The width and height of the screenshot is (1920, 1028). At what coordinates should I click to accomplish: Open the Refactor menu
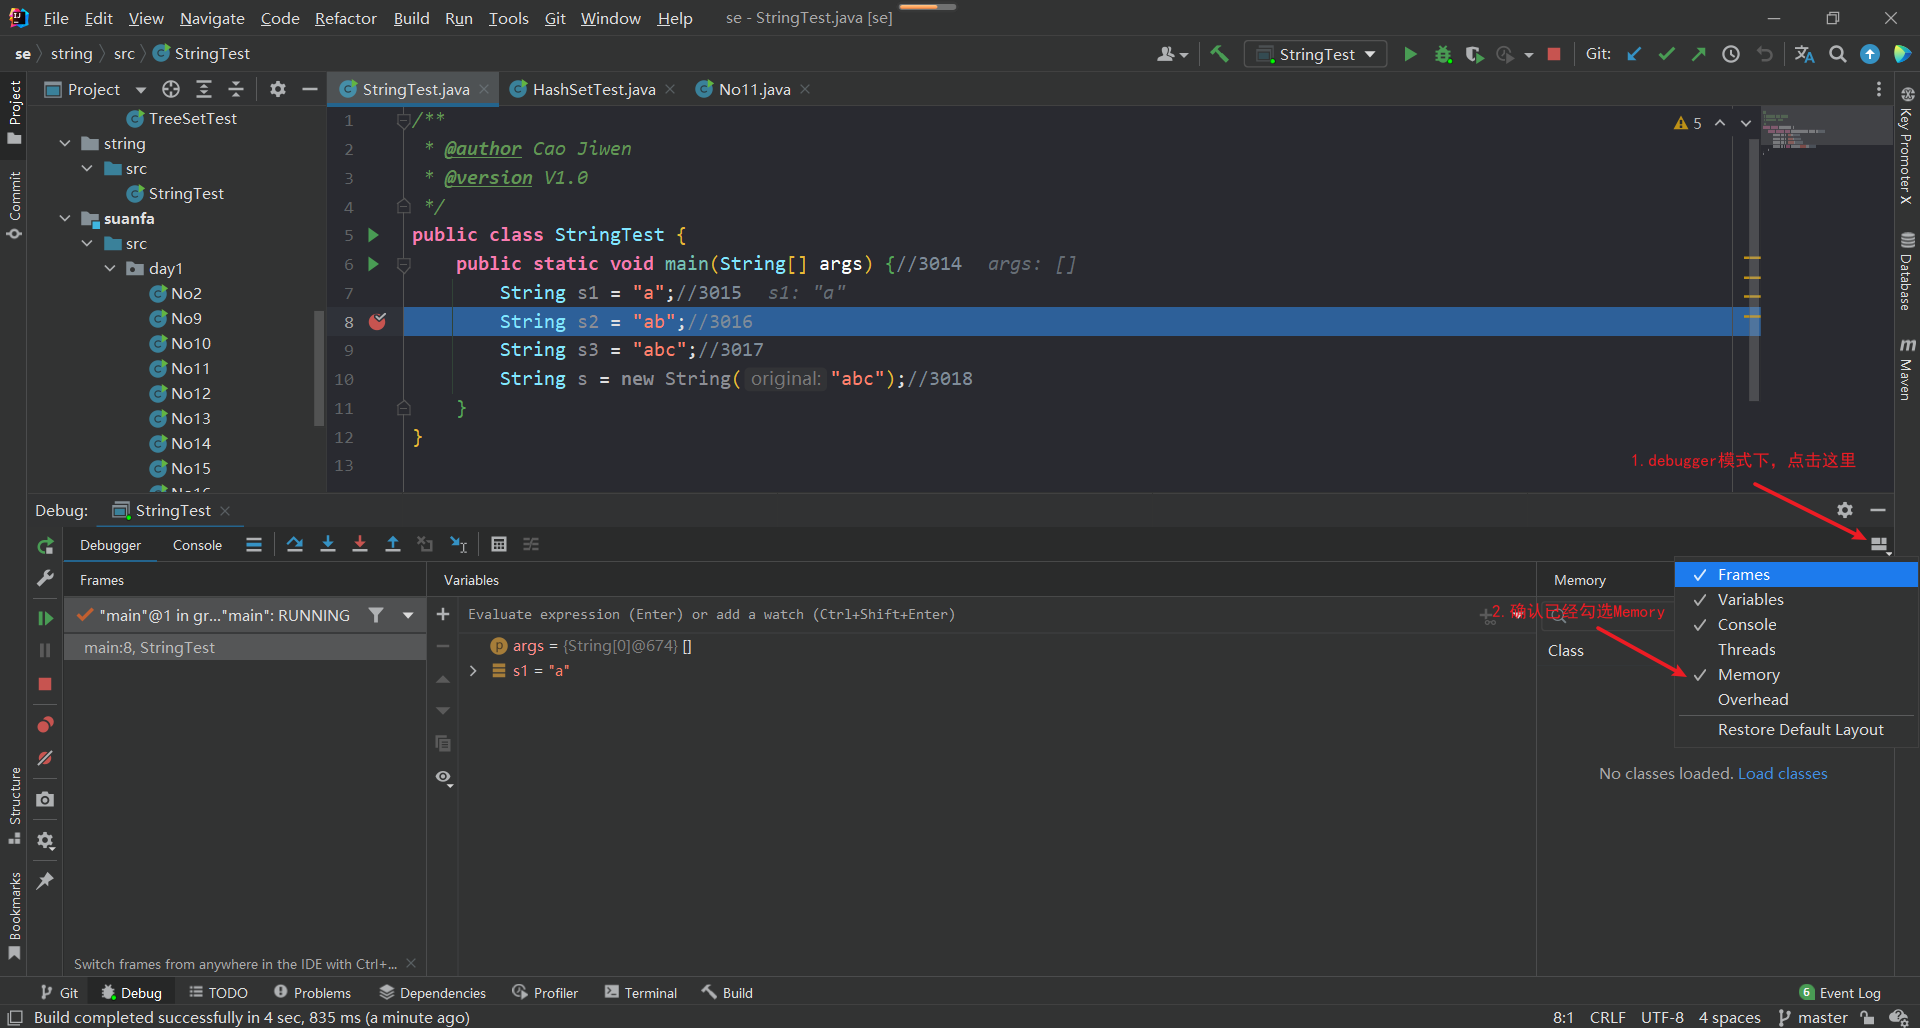click(345, 18)
